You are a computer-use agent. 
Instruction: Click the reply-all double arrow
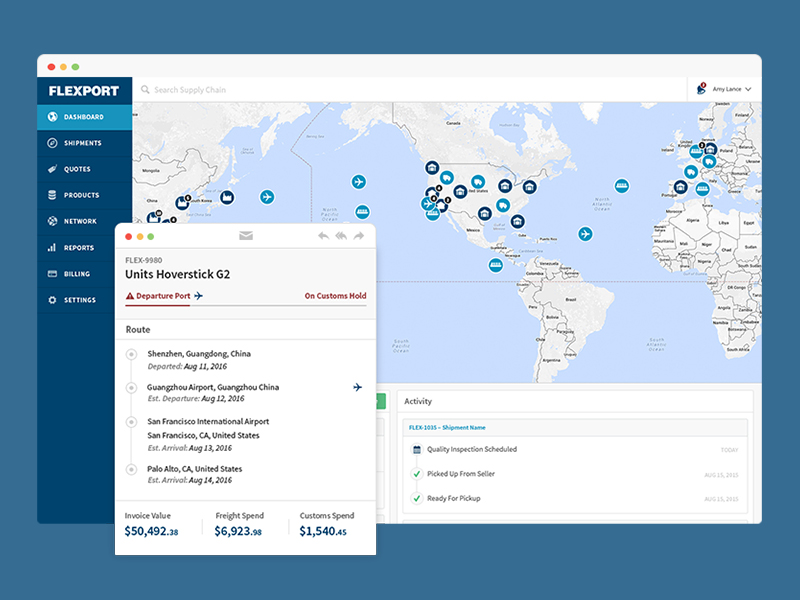tap(341, 236)
